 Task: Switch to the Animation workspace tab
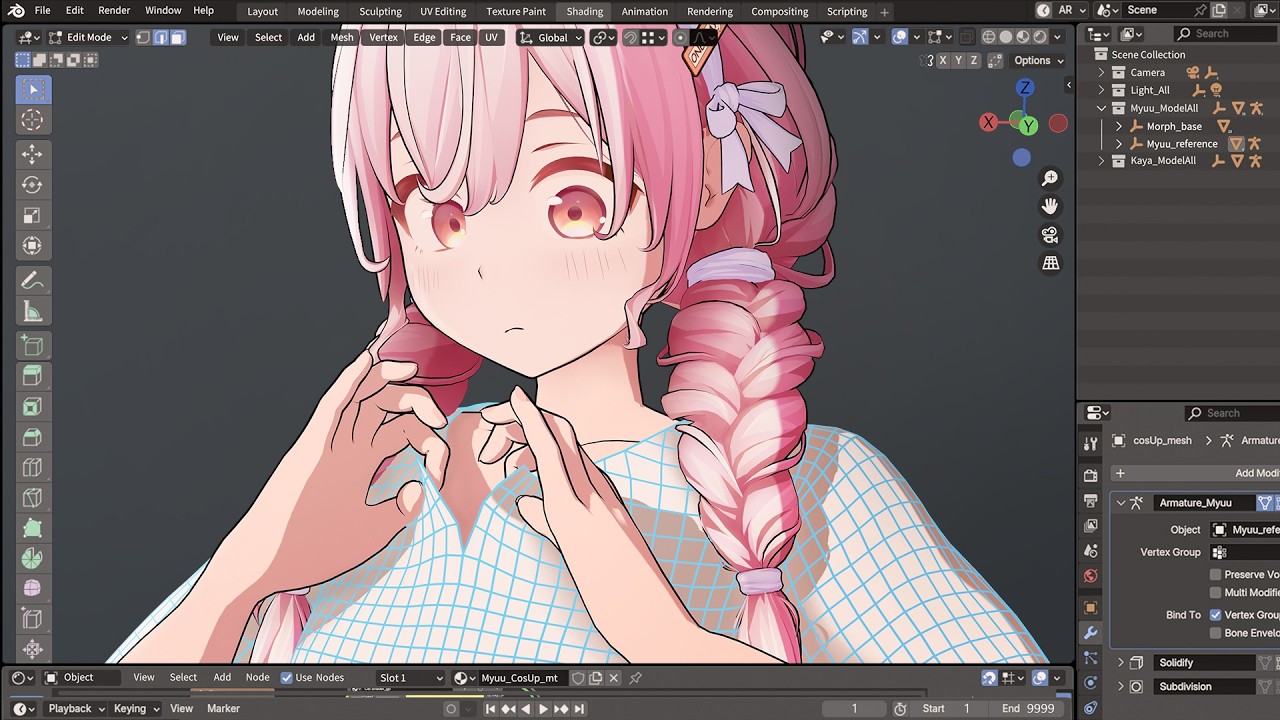pyautogui.click(x=644, y=12)
